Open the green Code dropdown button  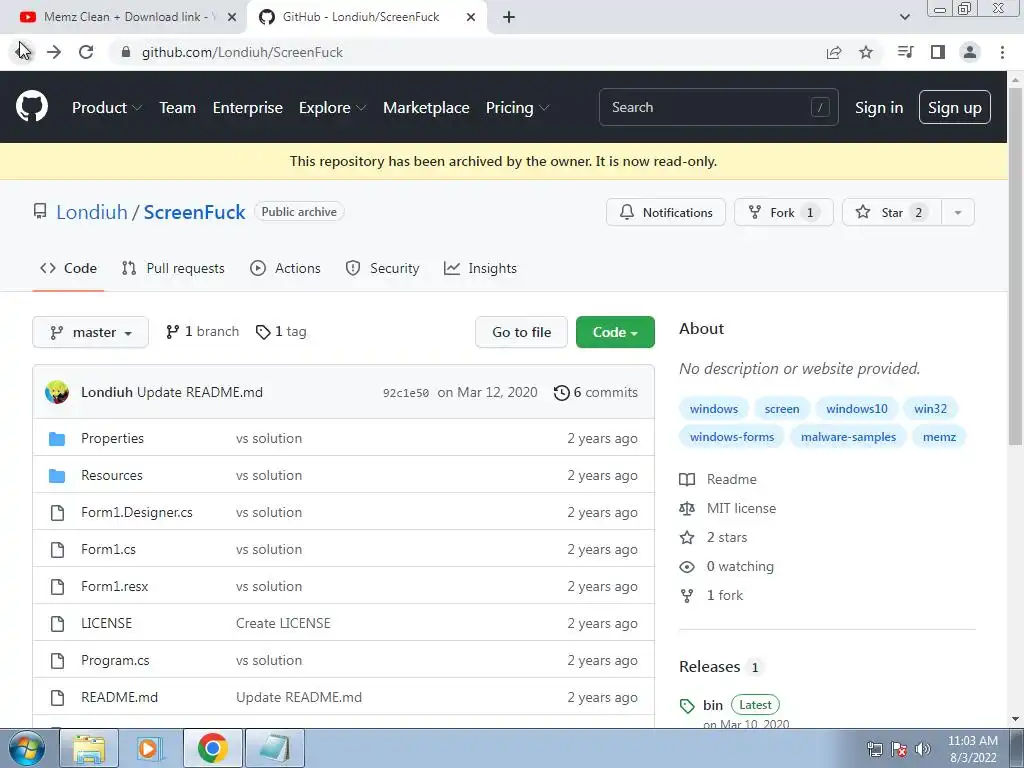[615, 332]
